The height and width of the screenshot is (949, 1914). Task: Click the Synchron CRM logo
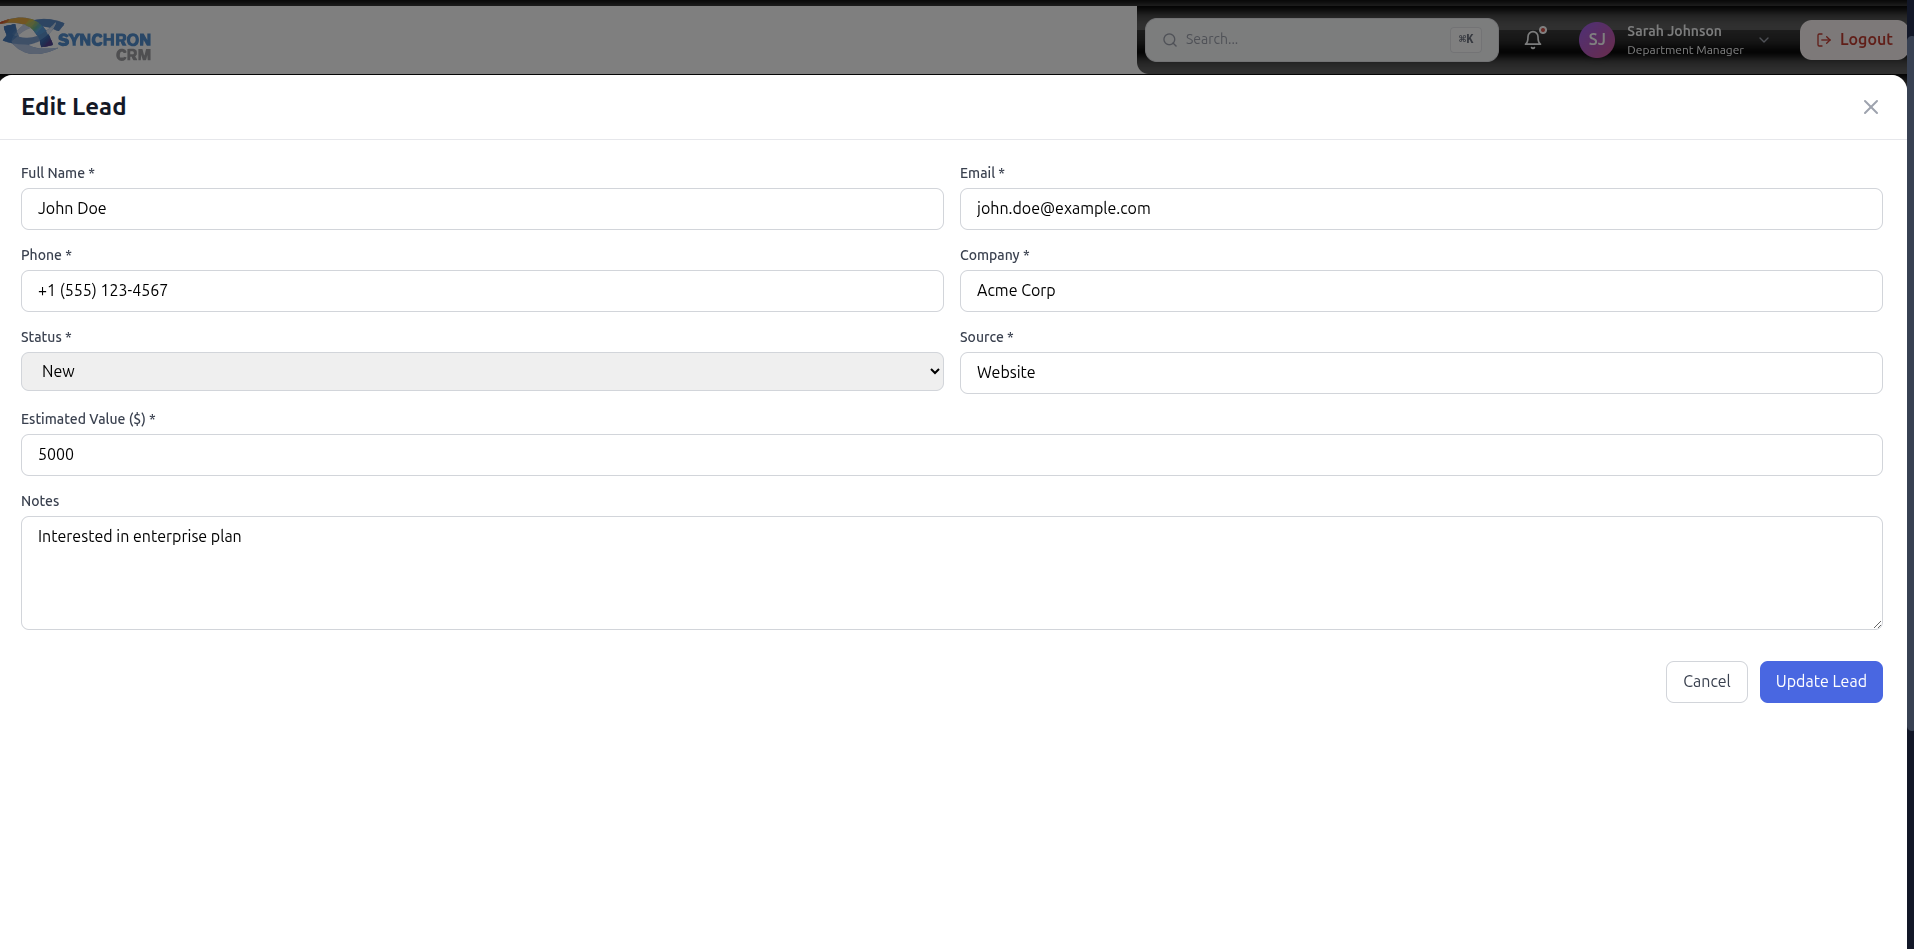click(77, 40)
